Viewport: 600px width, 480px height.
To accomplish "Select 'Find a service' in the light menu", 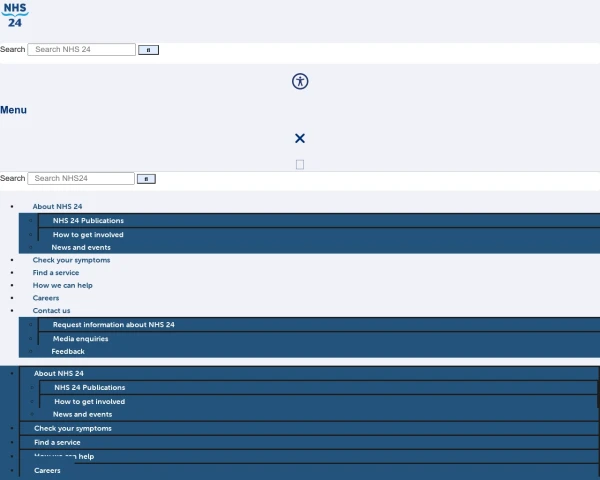I will 56,273.
